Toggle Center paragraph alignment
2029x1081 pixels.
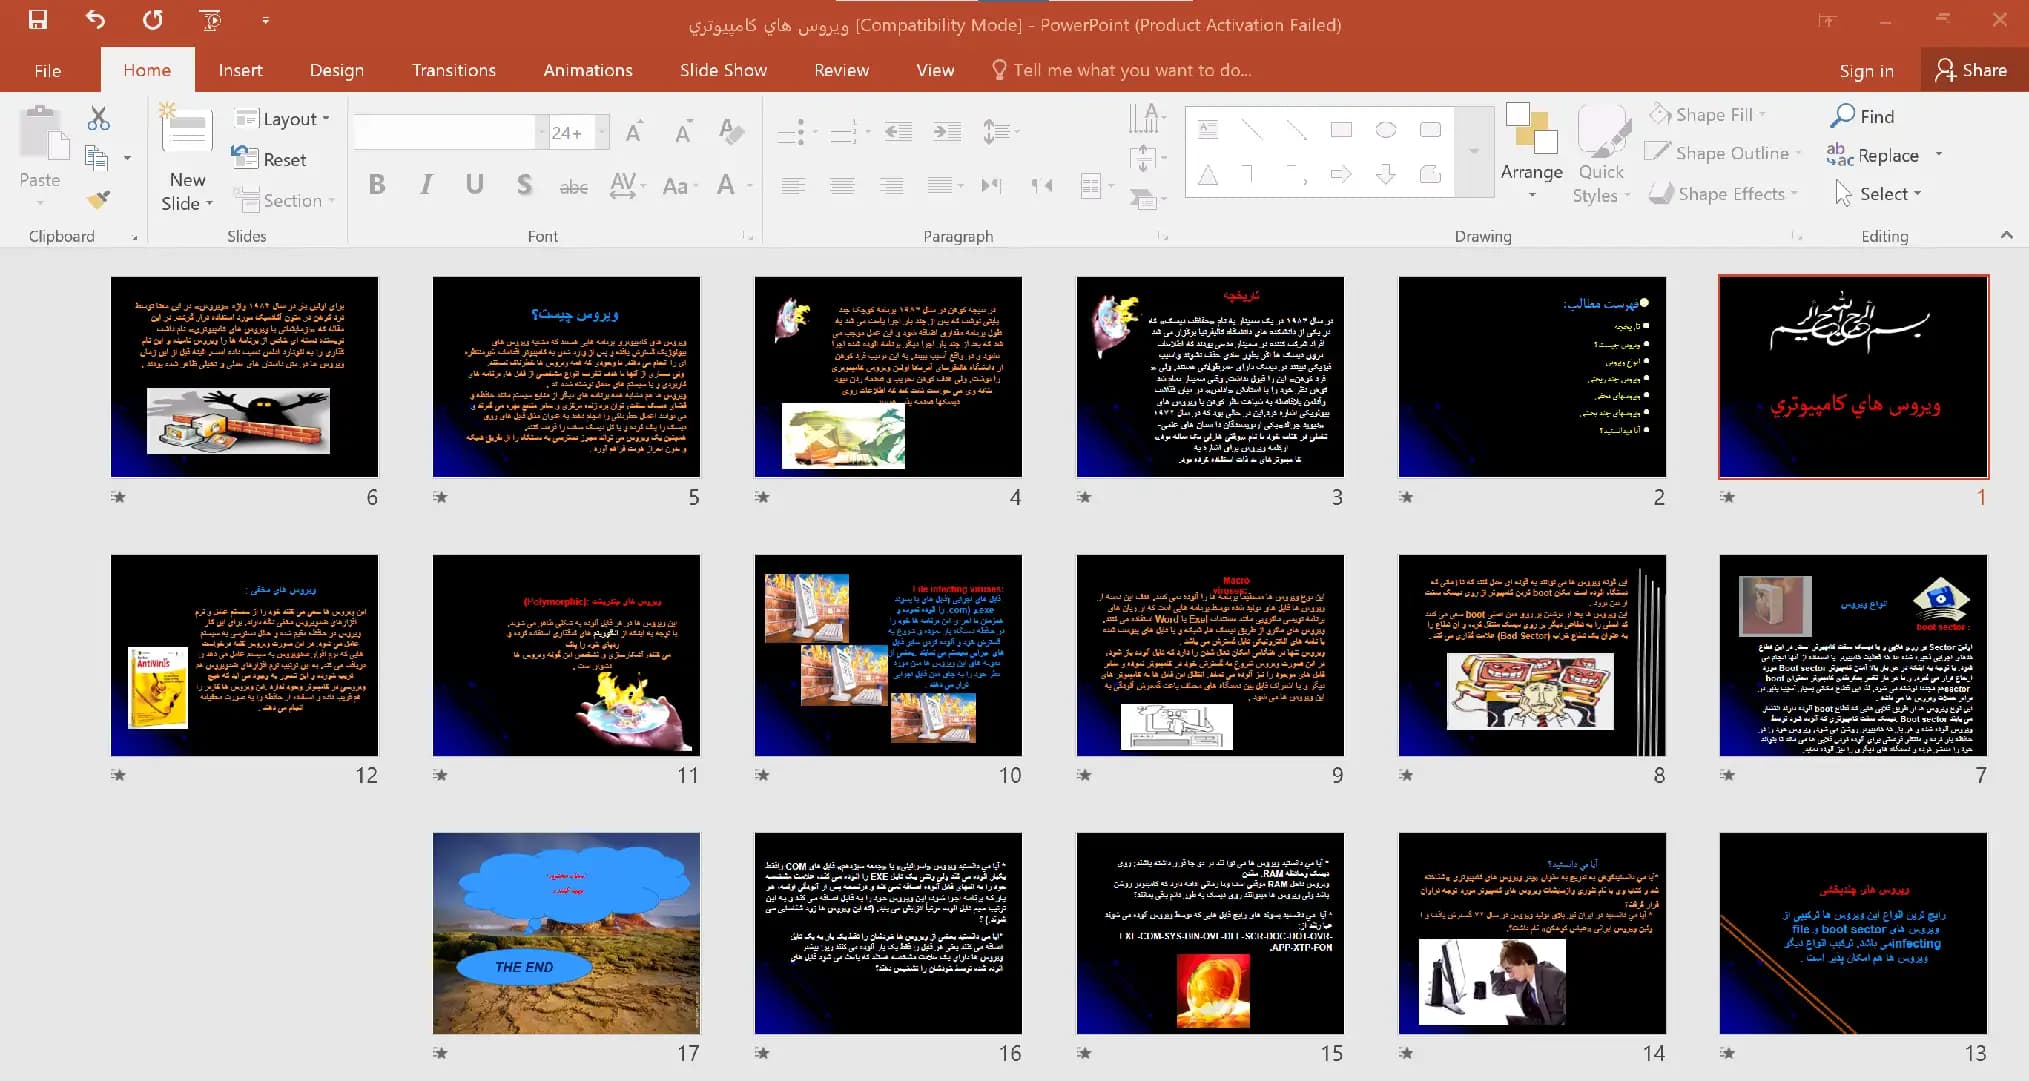pos(842,185)
